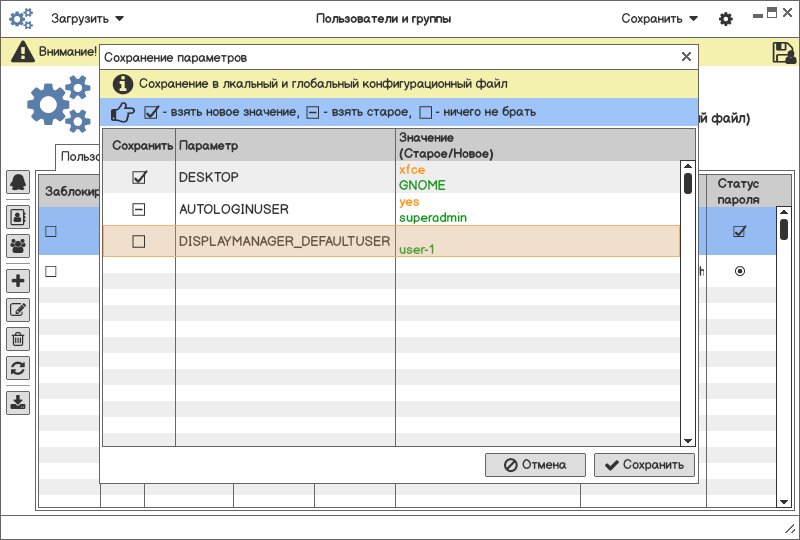Click the edit pencil icon in sidebar
800x540 pixels.
(18, 310)
